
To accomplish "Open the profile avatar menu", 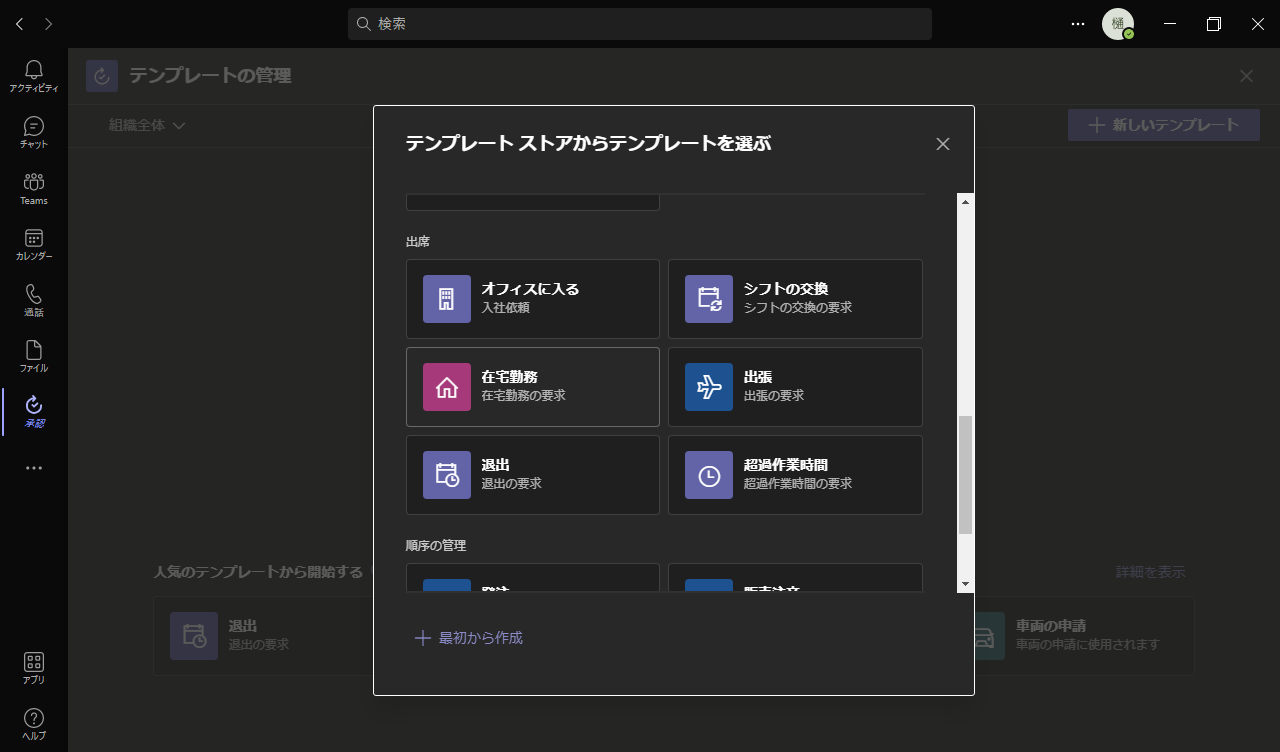I will pyautogui.click(x=1118, y=24).
